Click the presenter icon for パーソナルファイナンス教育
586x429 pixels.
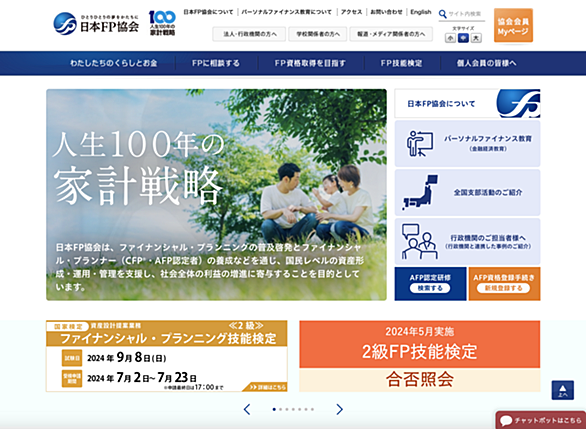[420, 143]
